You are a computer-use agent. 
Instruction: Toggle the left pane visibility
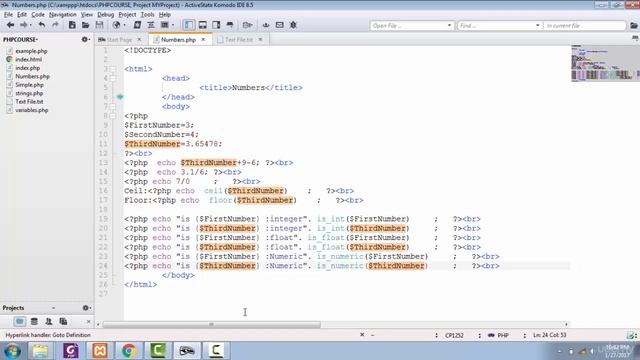(189, 25)
